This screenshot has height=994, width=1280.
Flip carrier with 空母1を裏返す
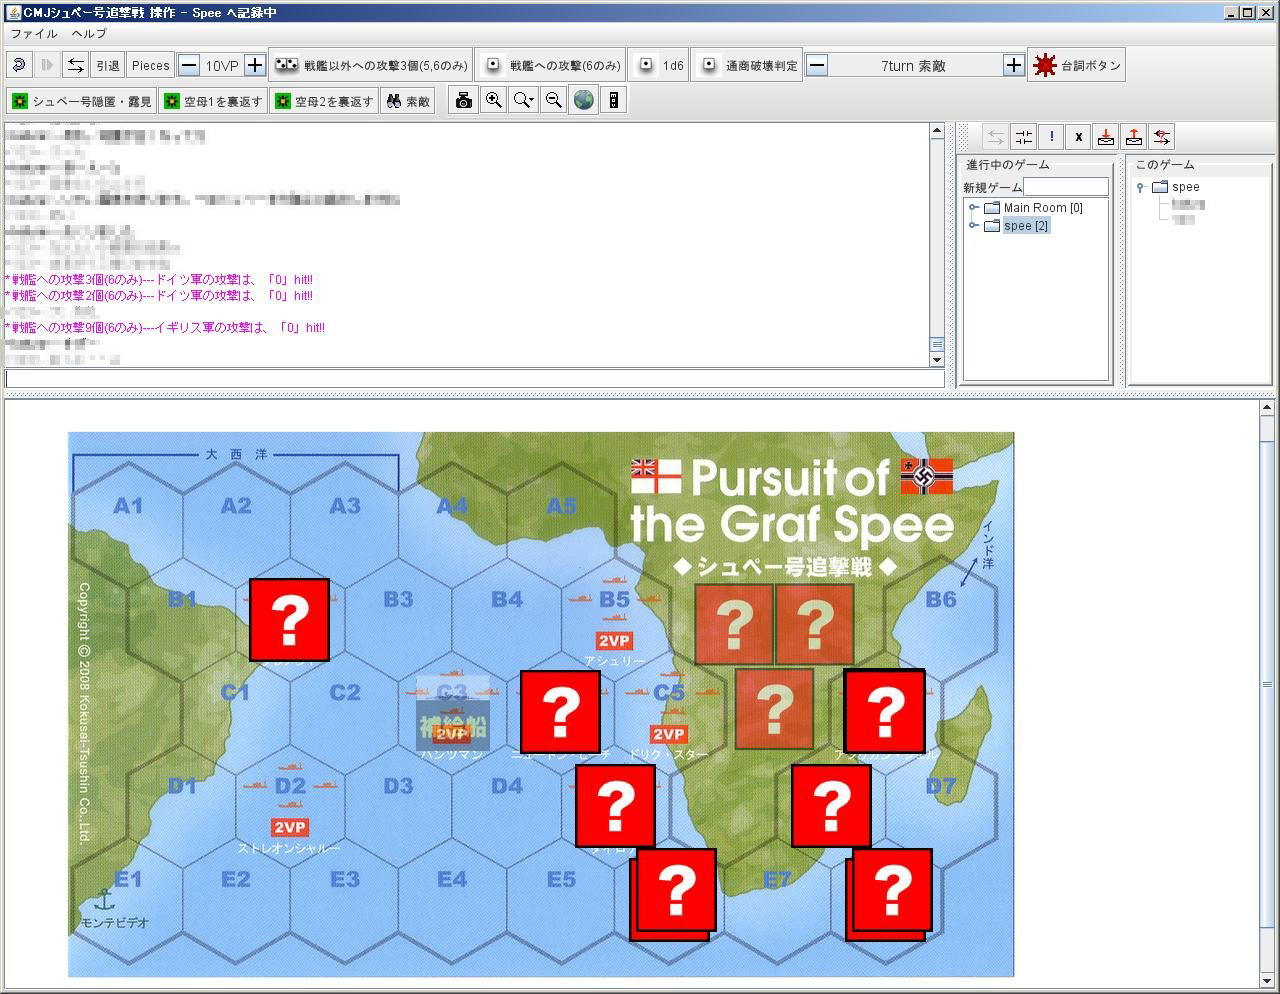213,101
